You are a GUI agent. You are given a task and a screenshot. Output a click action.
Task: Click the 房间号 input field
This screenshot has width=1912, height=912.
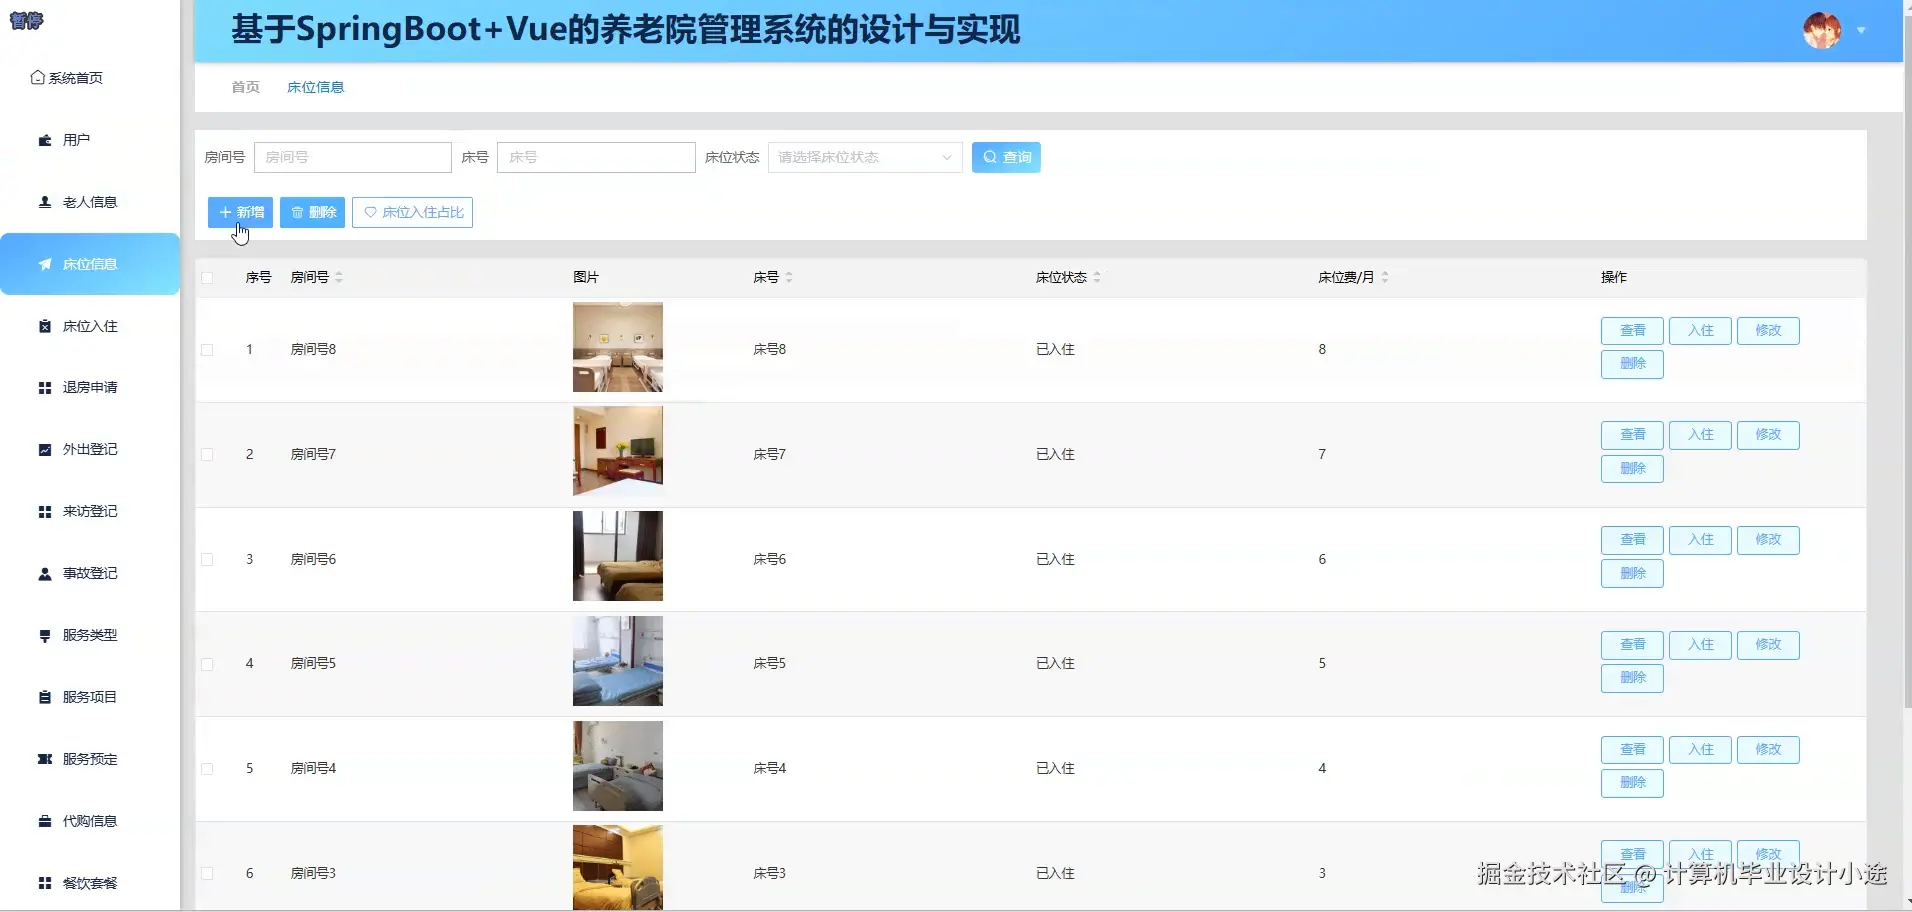(x=352, y=157)
